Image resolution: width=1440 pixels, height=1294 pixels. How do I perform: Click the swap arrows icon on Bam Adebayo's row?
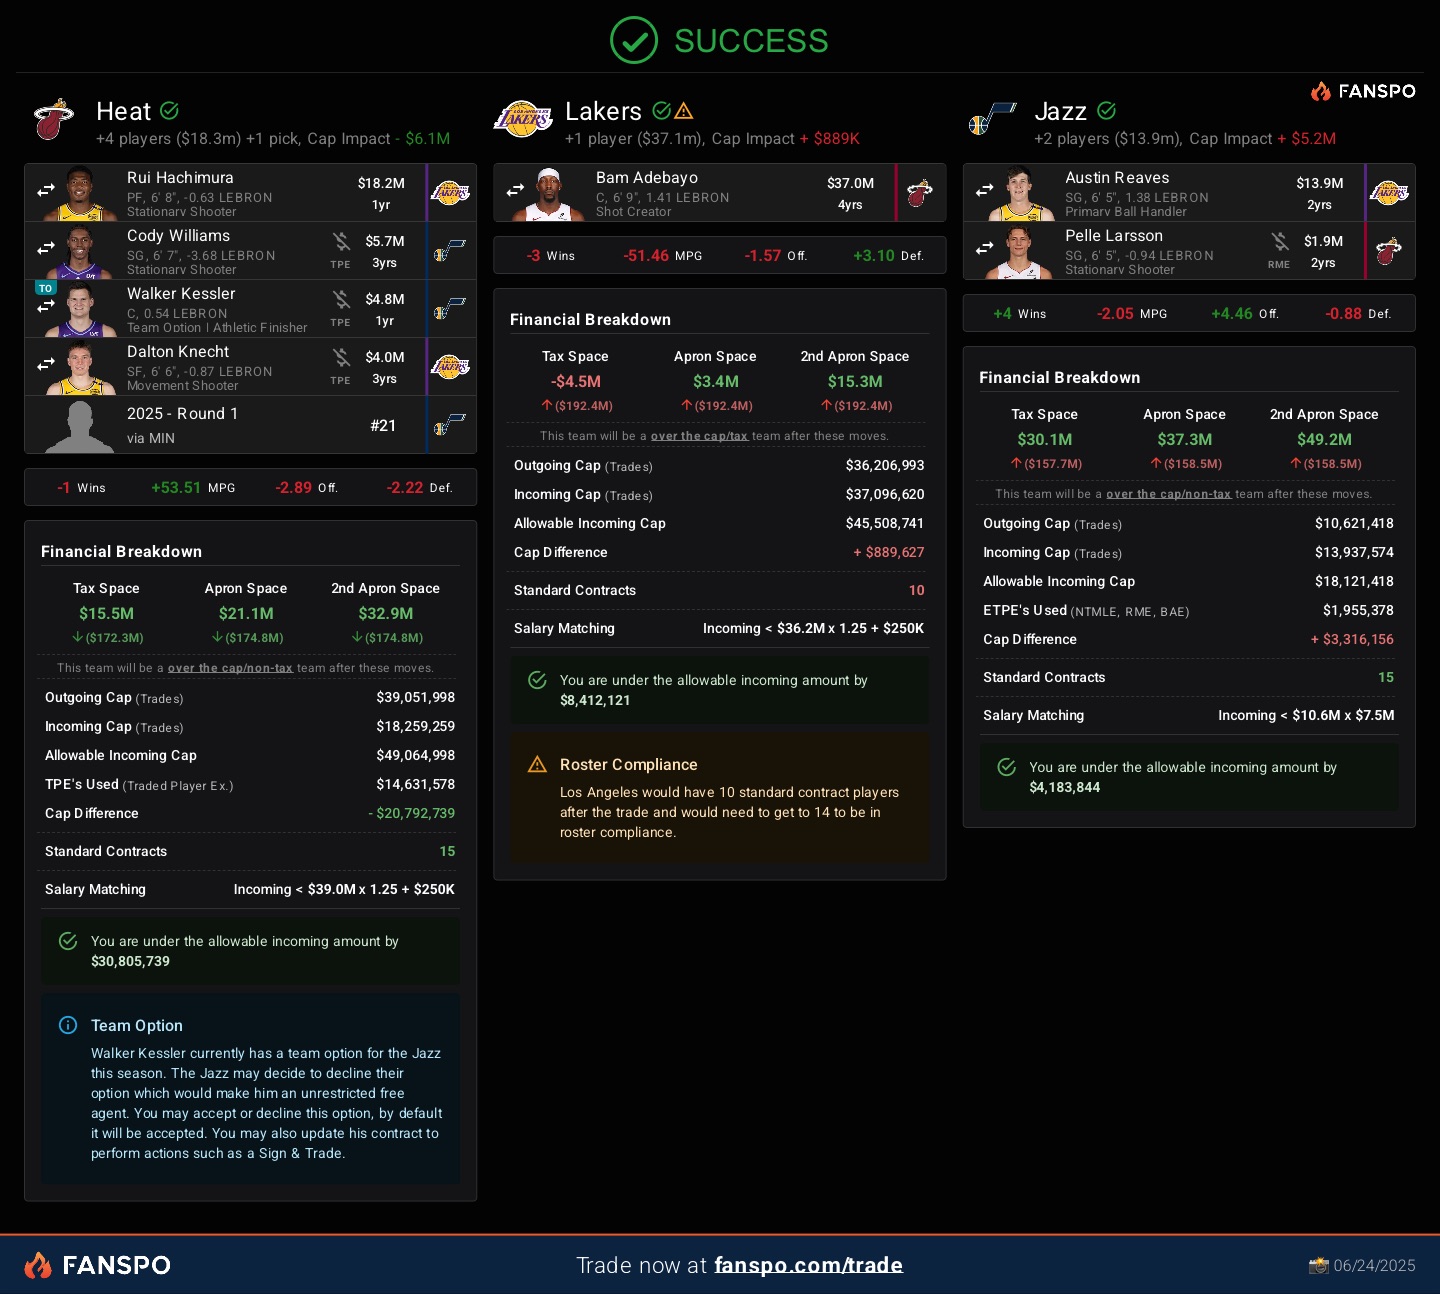click(x=515, y=189)
